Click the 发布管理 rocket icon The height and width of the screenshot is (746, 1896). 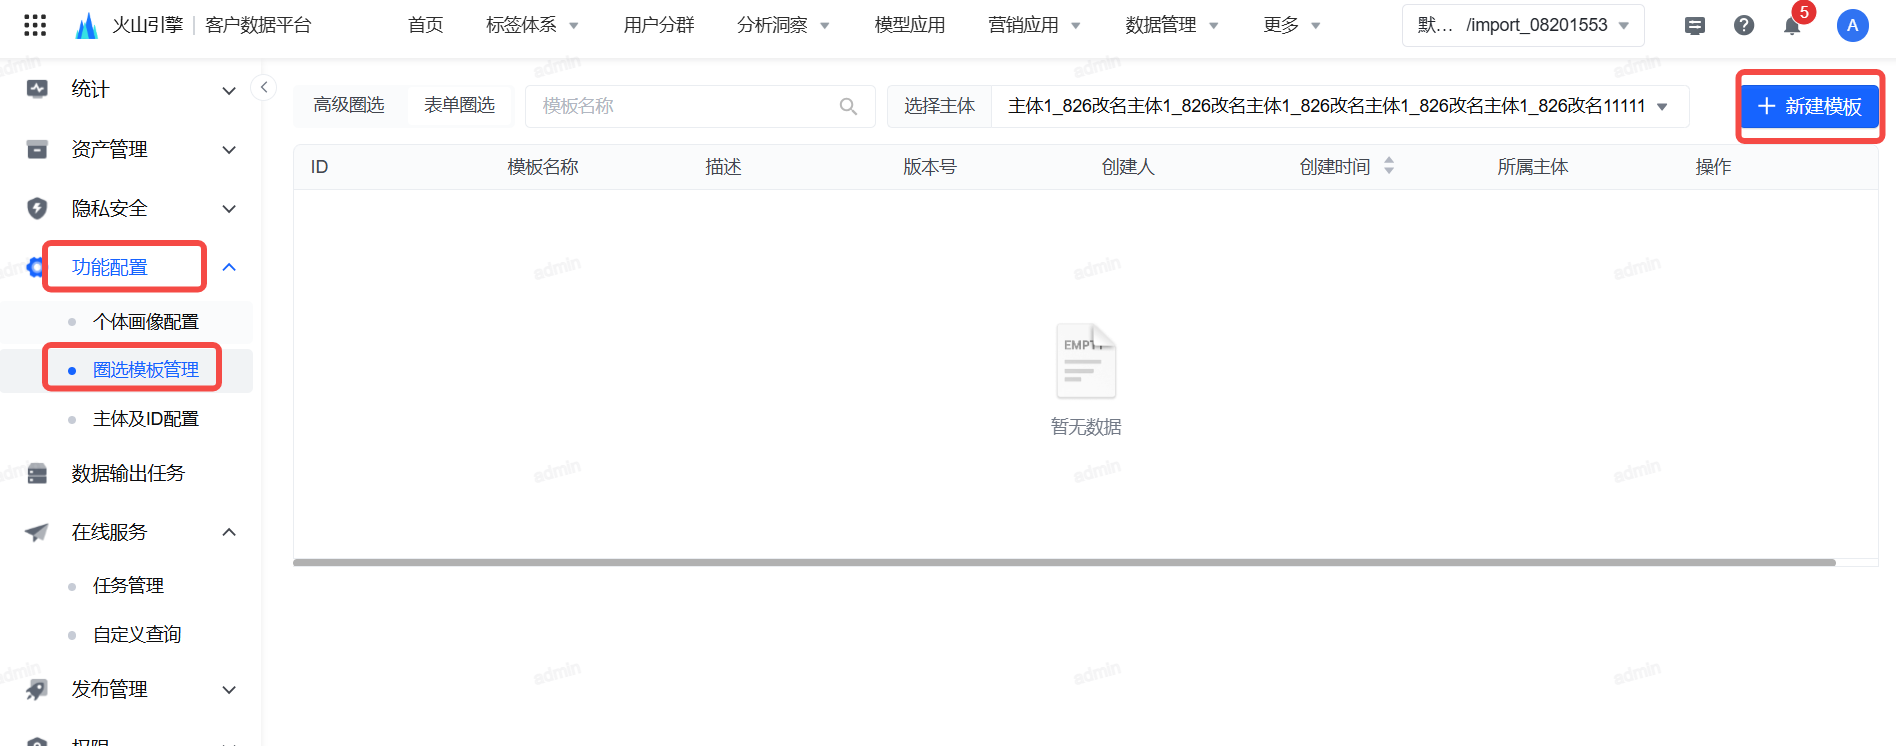pyautogui.click(x=37, y=689)
